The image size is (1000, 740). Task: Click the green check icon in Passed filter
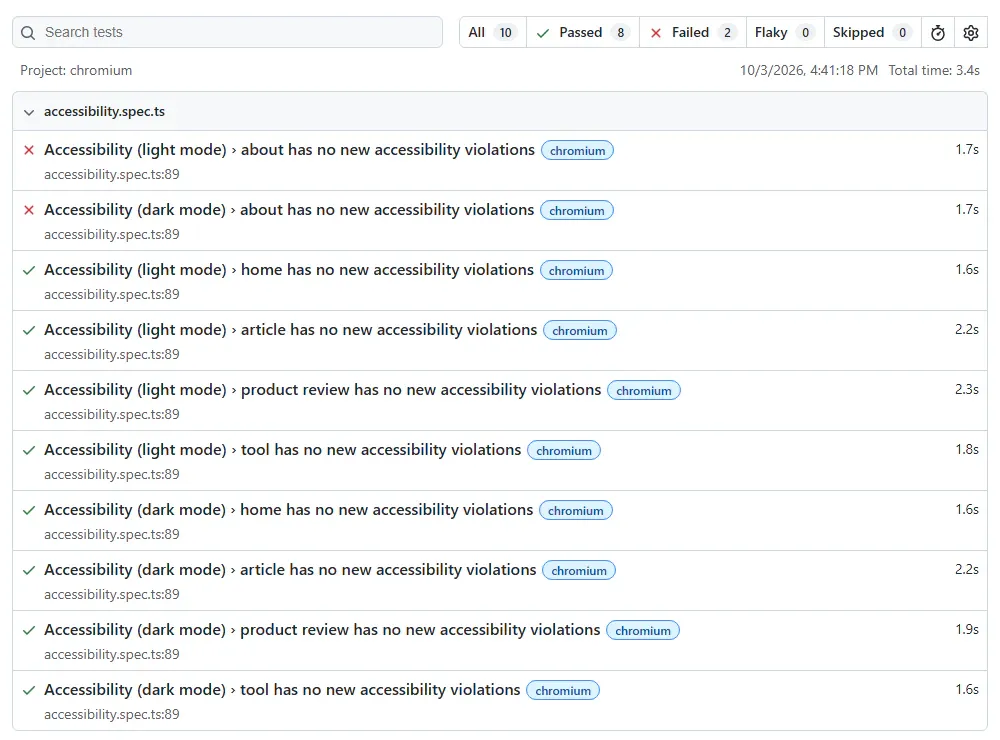(x=543, y=33)
